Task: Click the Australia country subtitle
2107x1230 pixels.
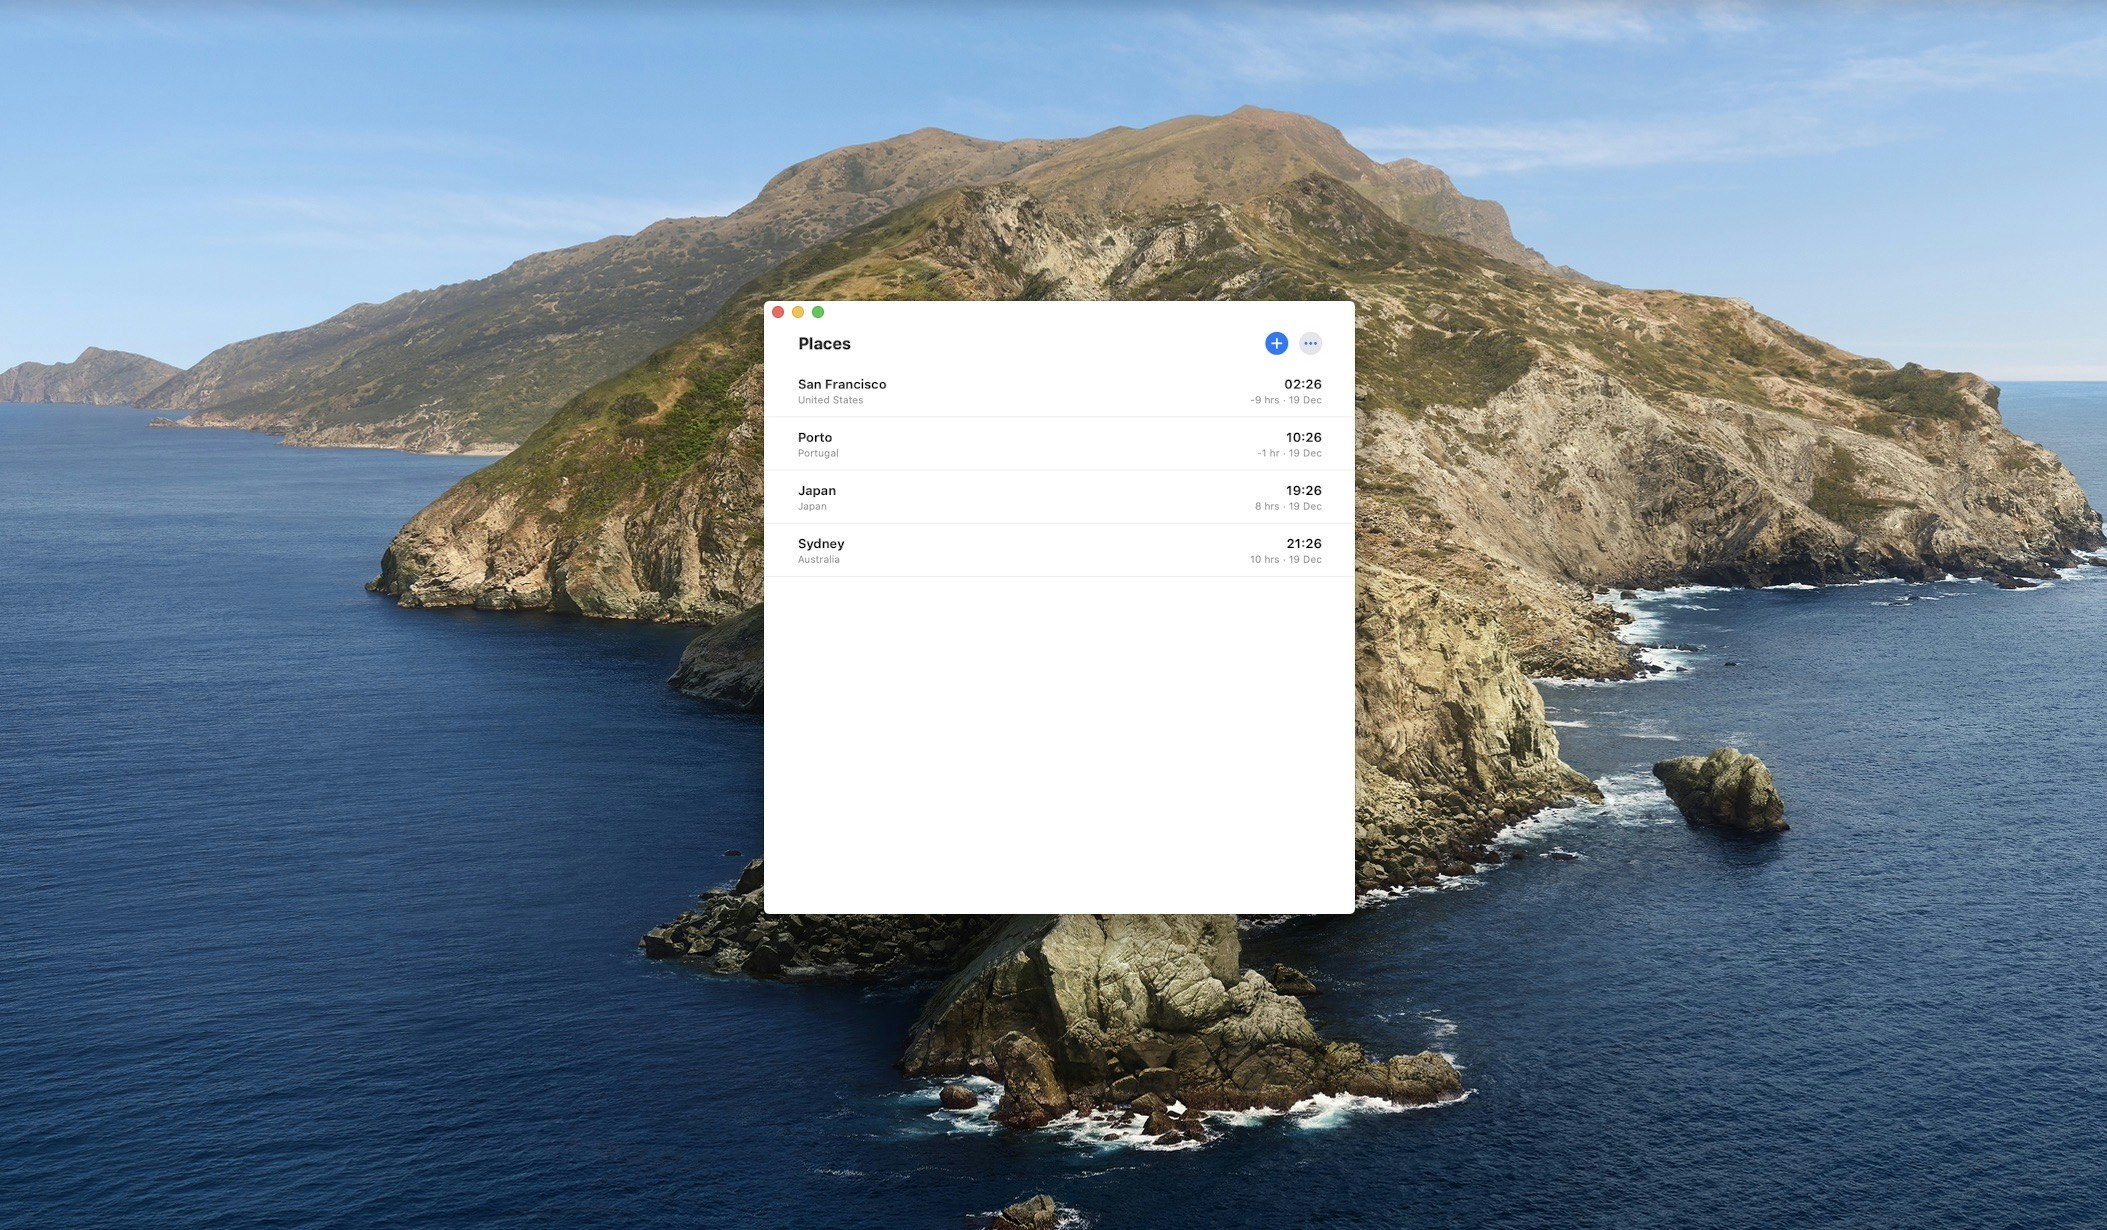Action: tap(818, 560)
